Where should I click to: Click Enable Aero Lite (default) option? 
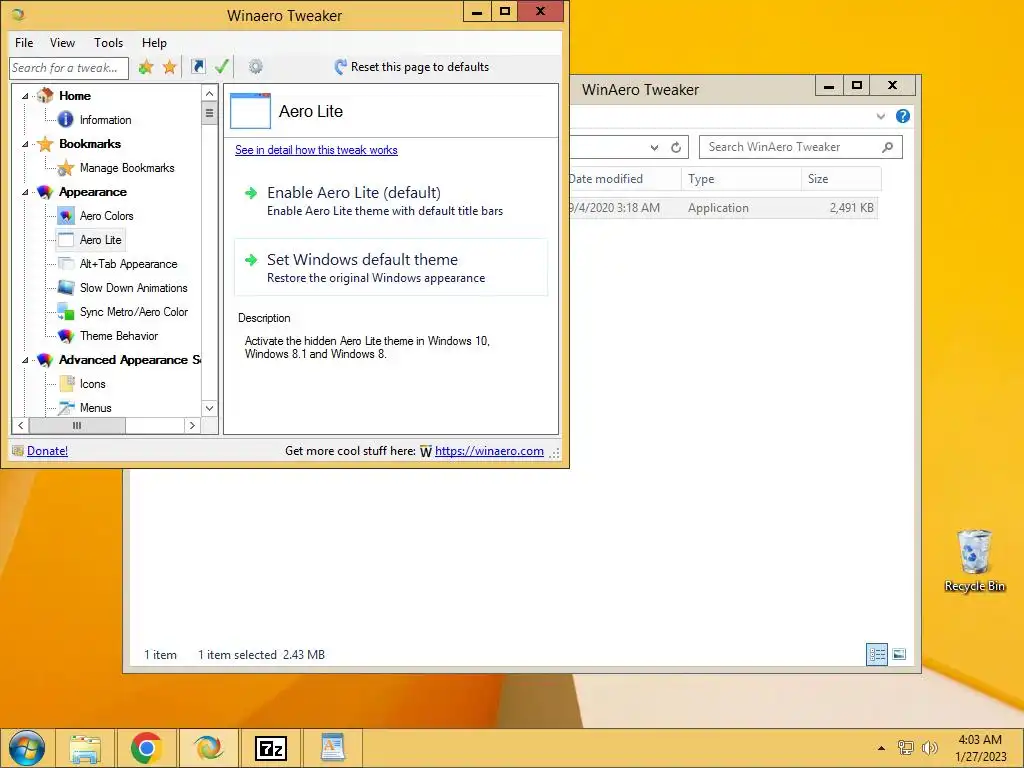[x=391, y=200]
